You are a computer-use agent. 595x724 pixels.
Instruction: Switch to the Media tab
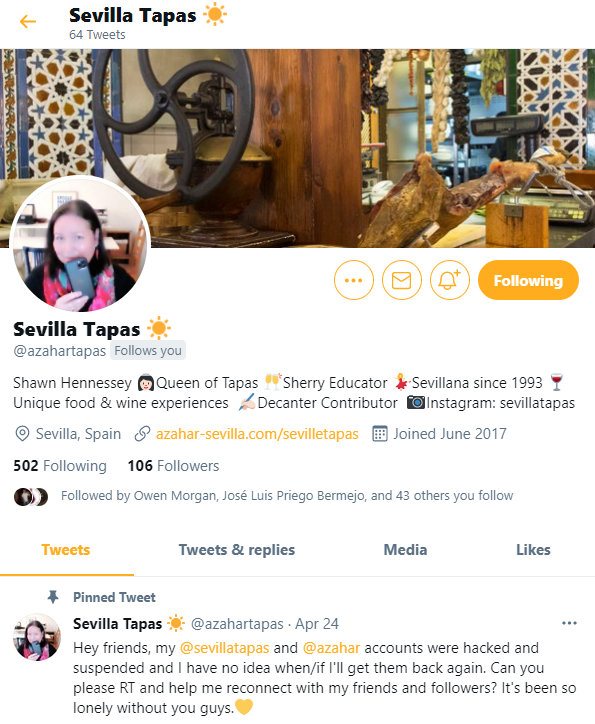405,550
